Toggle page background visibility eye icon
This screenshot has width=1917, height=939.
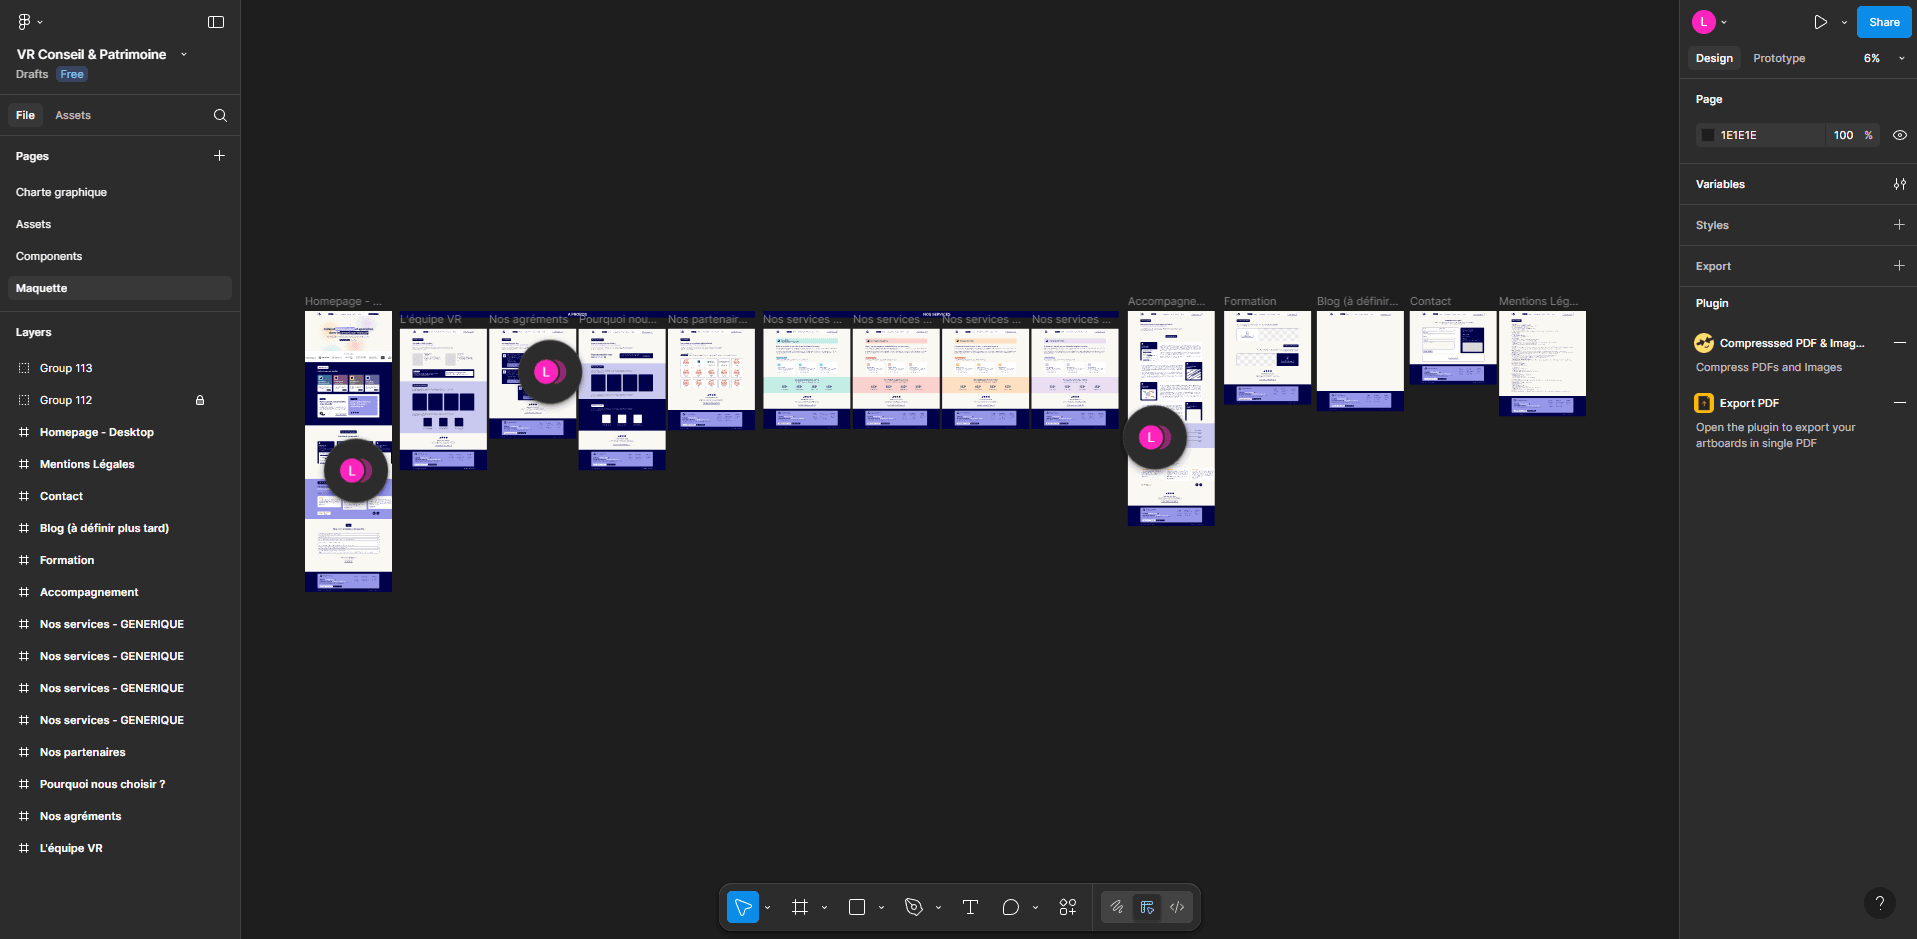pos(1899,135)
